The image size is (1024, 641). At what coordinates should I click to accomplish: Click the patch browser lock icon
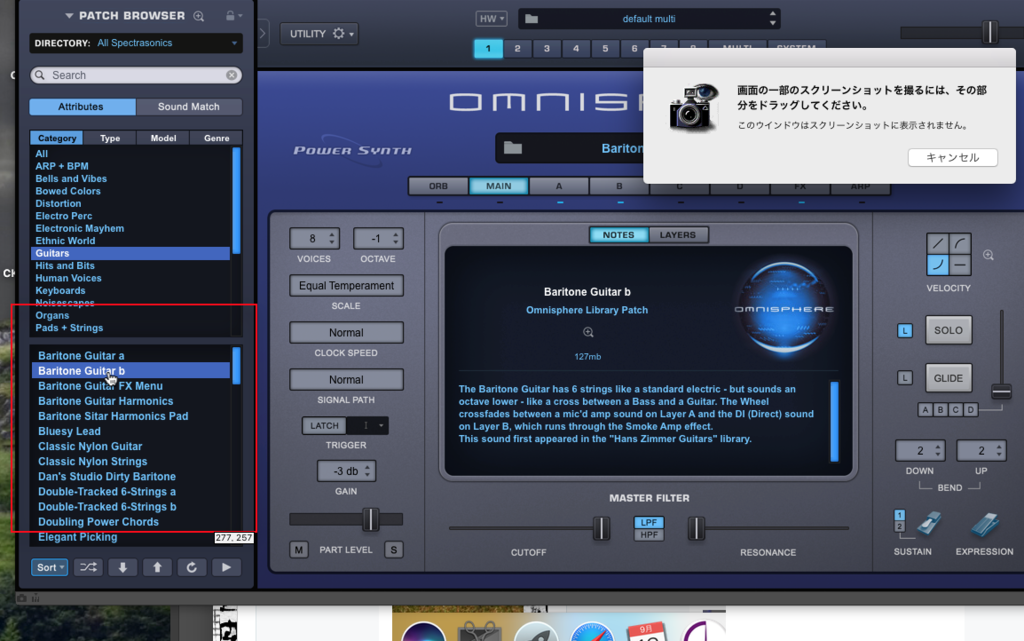[x=230, y=15]
